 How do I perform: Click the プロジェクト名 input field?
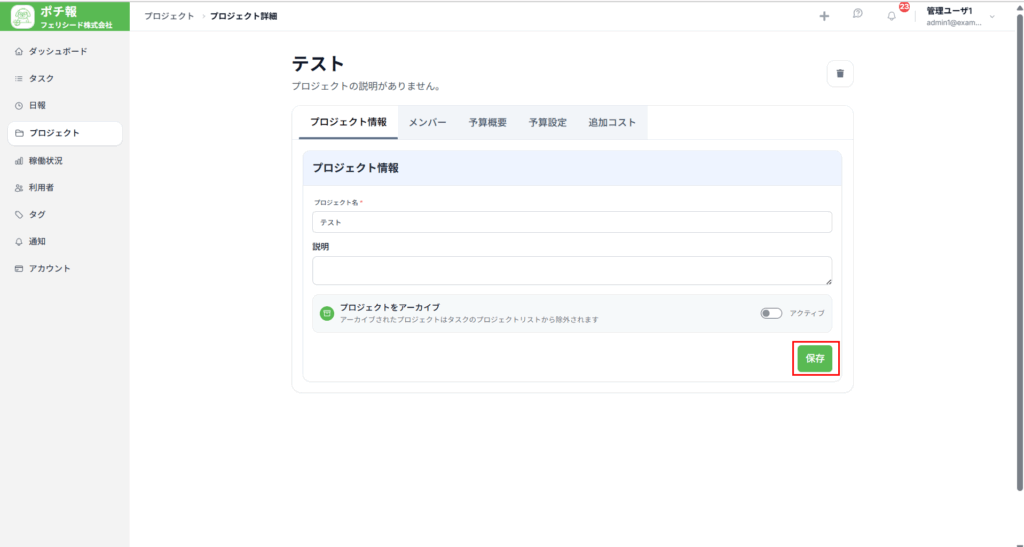click(572, 222)
